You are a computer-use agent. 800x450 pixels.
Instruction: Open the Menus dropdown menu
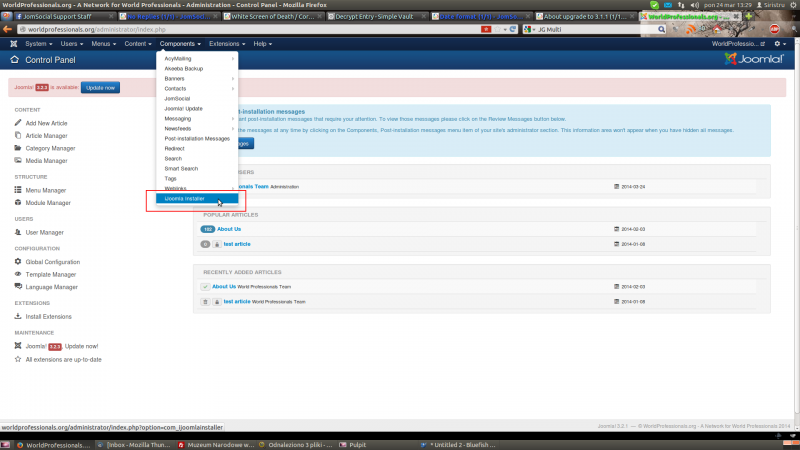(x=104, y=44)
